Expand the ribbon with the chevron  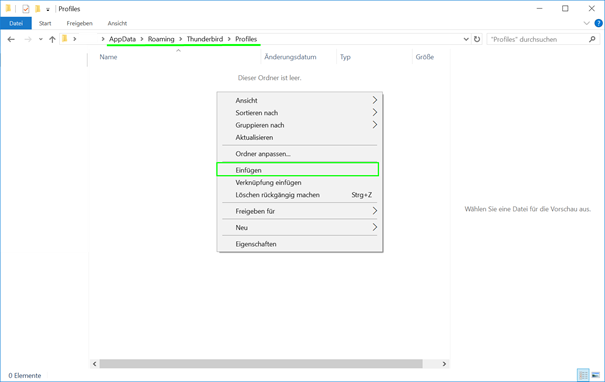(586, 23)
